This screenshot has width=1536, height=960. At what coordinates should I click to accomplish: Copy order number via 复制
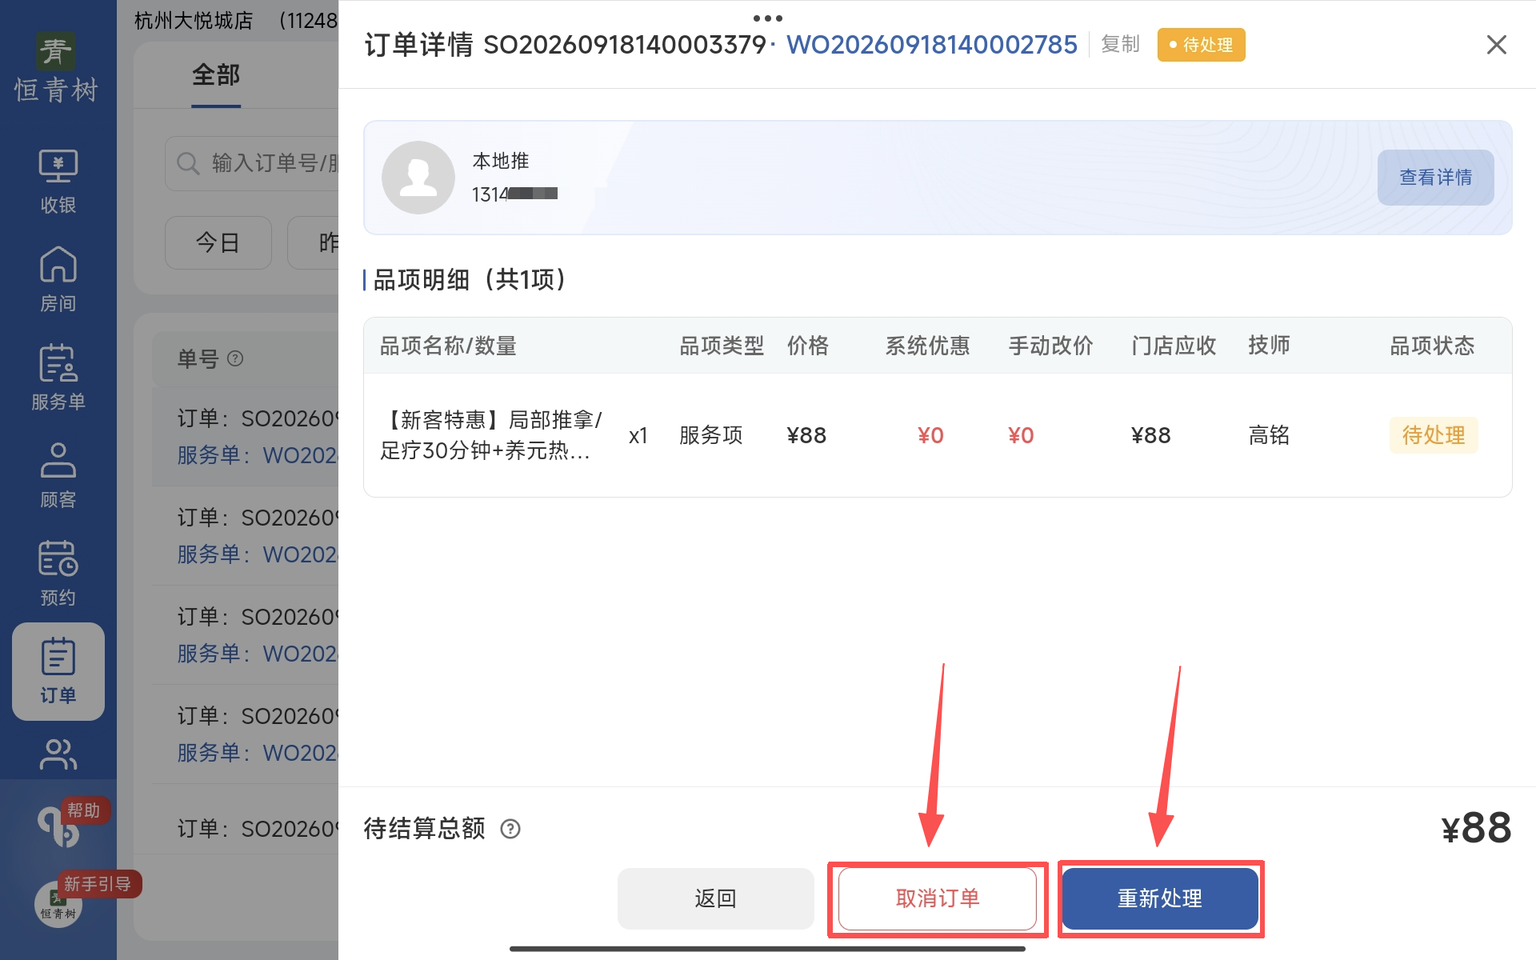click(x=1120, y=45)
